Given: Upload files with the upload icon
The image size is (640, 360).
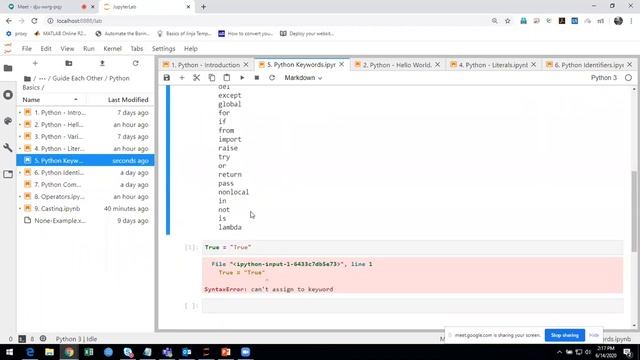Looking at the screenshot, I should point(102,63).
